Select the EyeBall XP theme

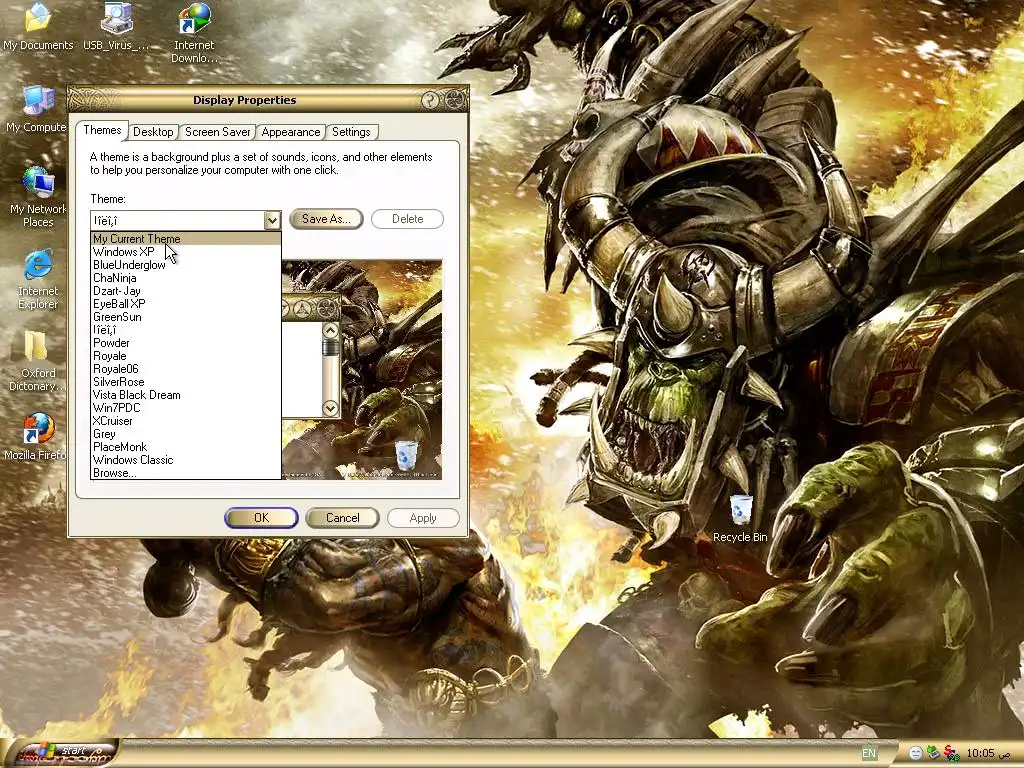click(x=185, y=304)
